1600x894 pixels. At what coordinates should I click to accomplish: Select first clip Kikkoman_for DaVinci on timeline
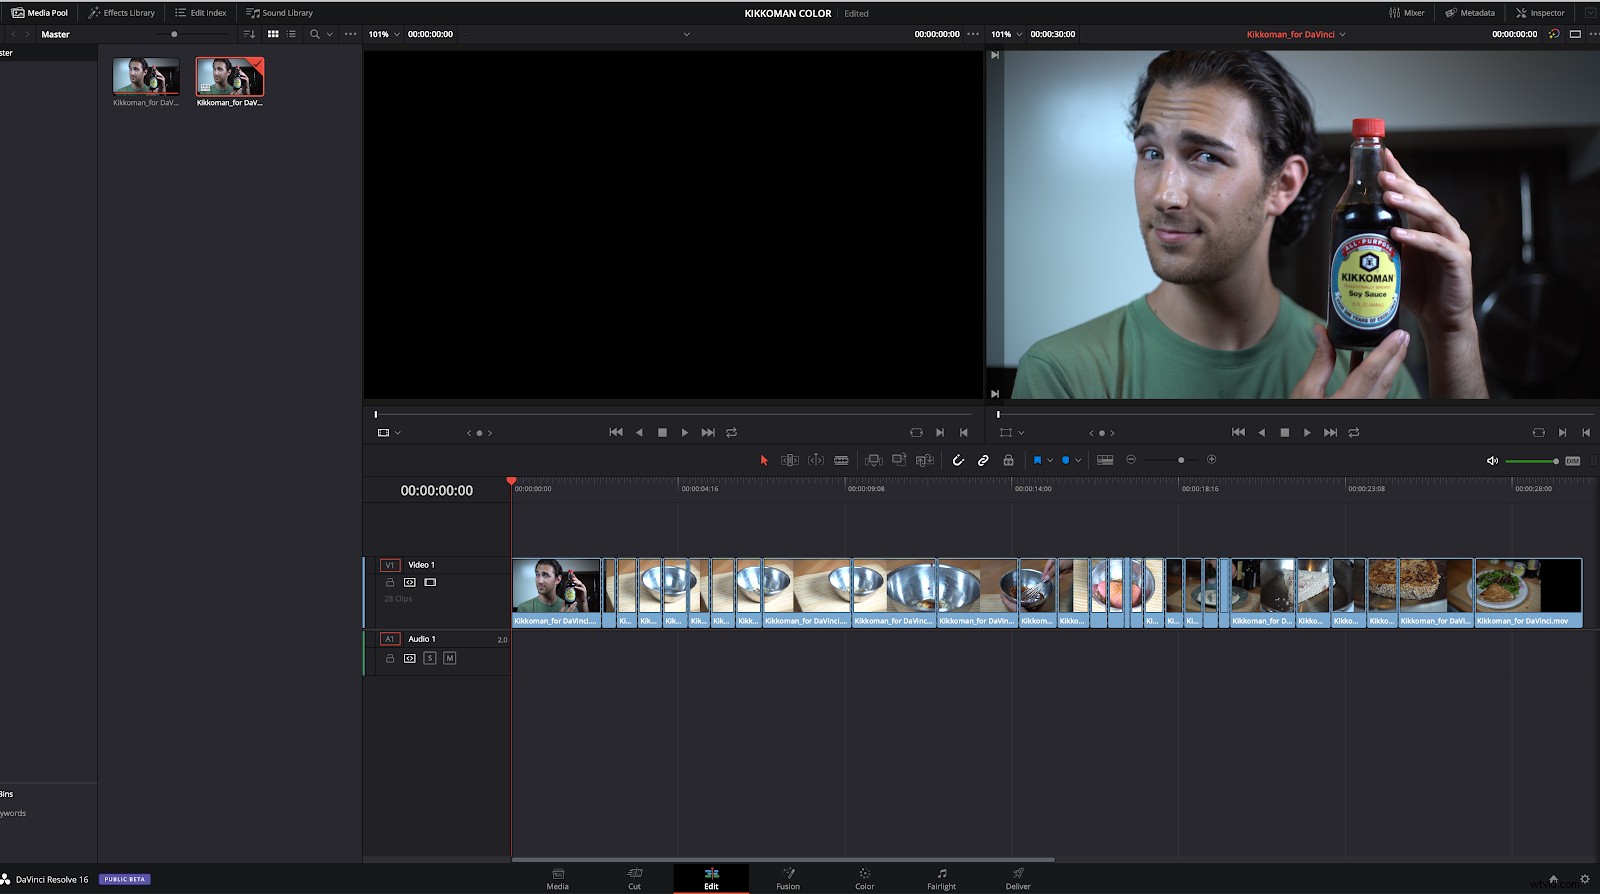pos(557,592)
